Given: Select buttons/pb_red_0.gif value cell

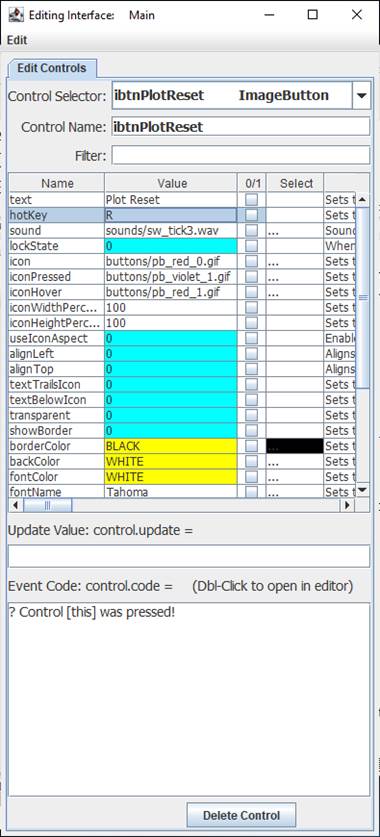Looking at the screenshot, I should 171,262.
